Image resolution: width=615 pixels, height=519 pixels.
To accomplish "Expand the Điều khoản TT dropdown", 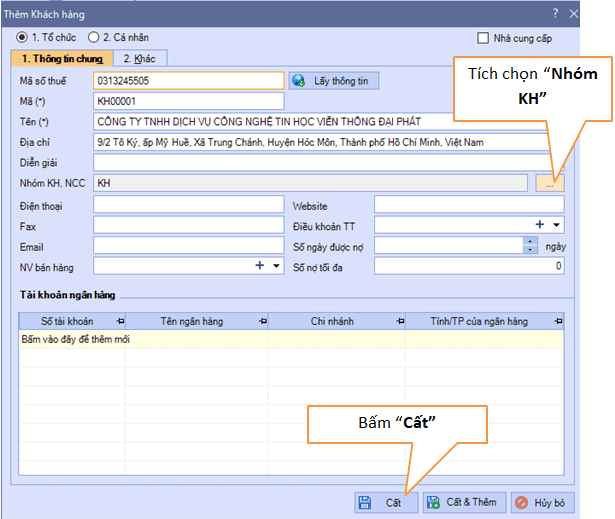I will (557, 225).
